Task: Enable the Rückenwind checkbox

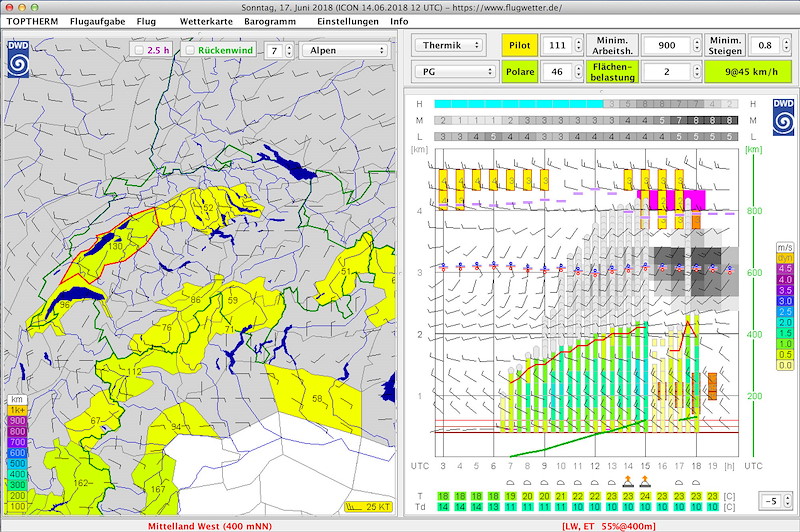Action: [x=190, y=50]
